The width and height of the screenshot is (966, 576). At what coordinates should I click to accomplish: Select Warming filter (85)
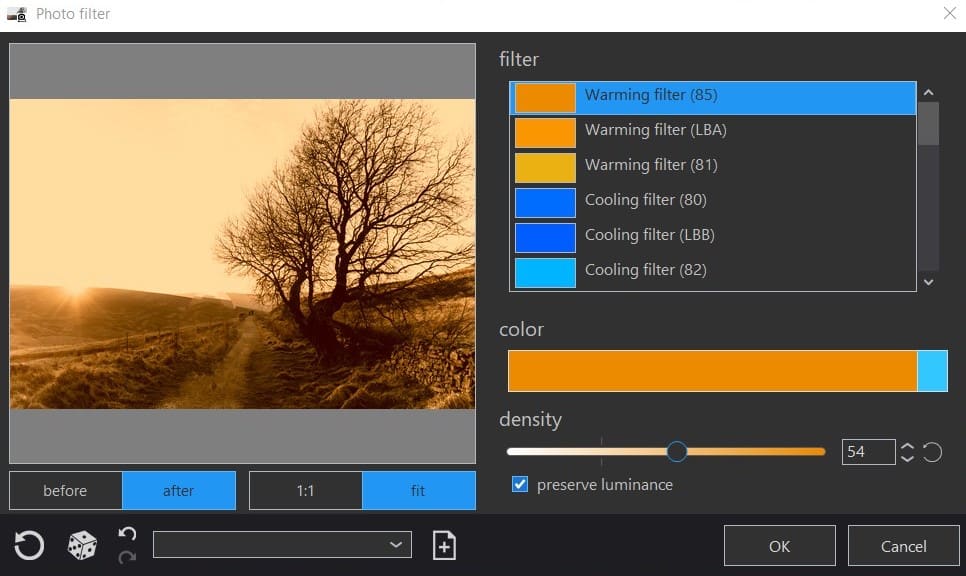[713, 97]
